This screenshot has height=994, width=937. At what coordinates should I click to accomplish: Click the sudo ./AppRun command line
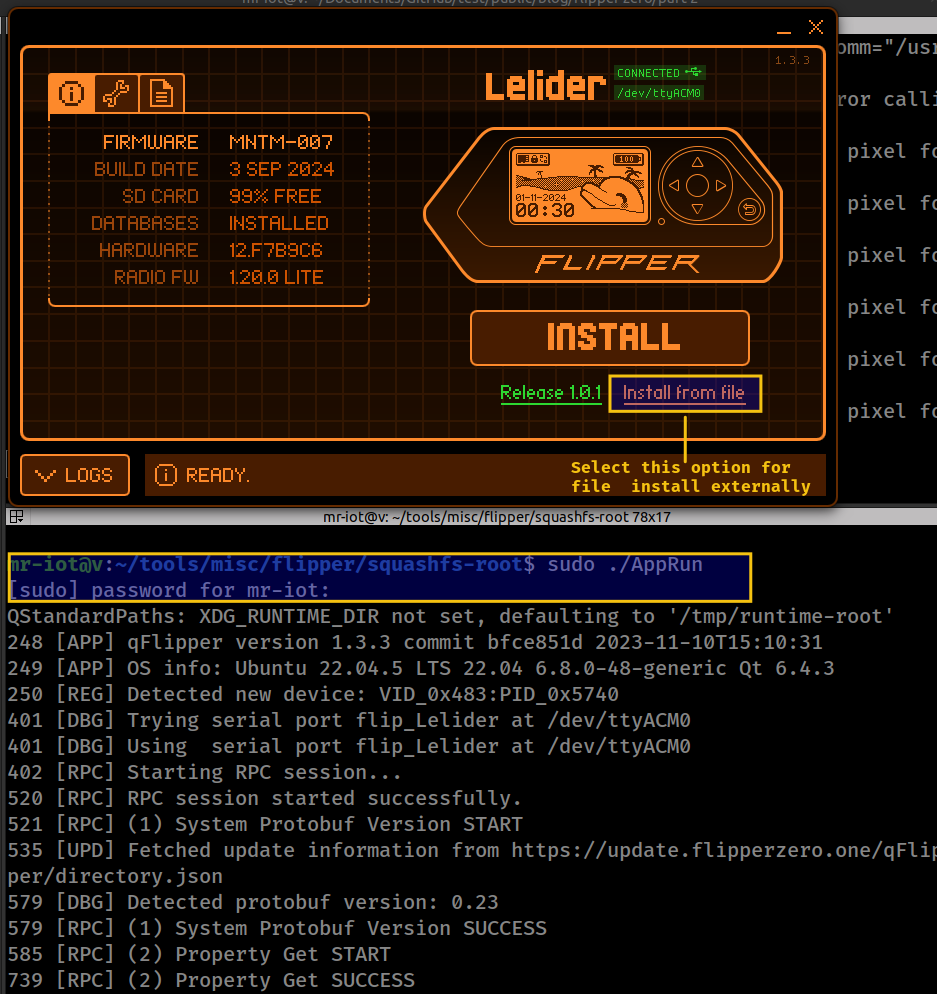tap(356, 564)
